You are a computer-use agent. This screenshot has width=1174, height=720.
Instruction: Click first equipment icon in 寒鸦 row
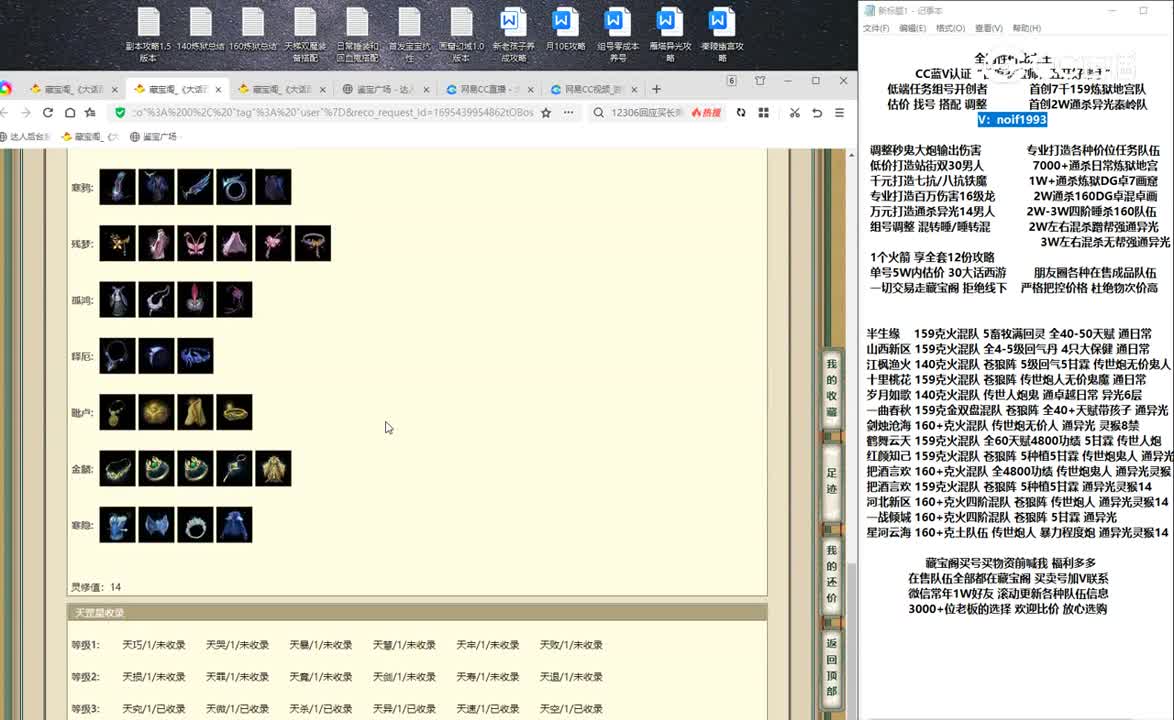point(118,187)
